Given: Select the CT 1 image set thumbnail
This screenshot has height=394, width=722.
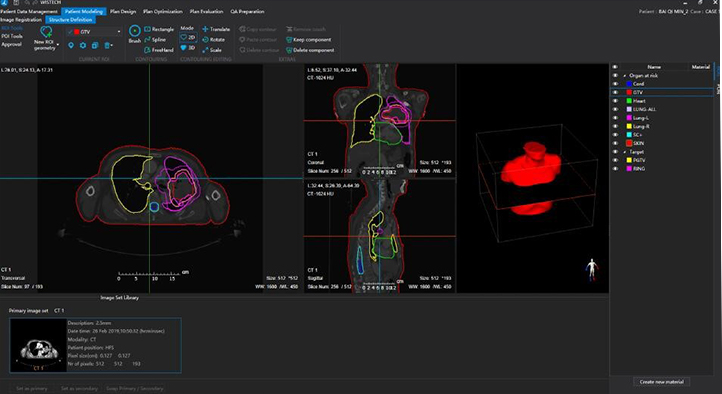Looking at the screenshot, I should [x=38, y=345].
